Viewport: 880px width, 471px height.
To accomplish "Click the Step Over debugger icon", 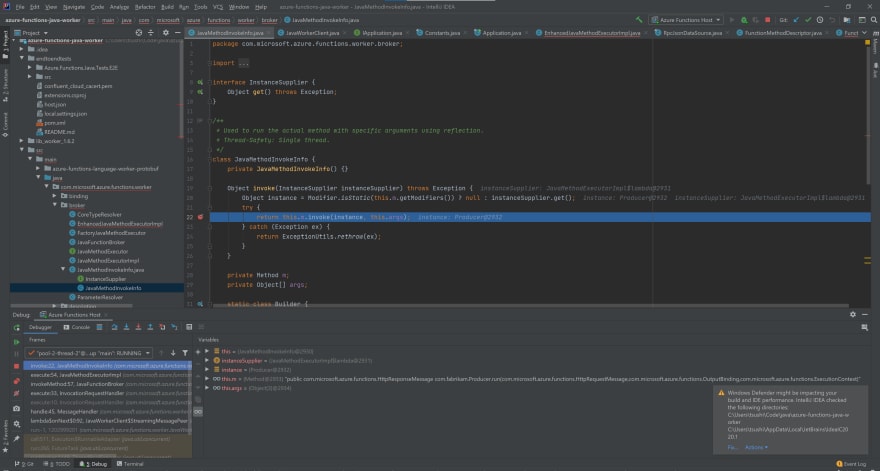I will 114,327.
